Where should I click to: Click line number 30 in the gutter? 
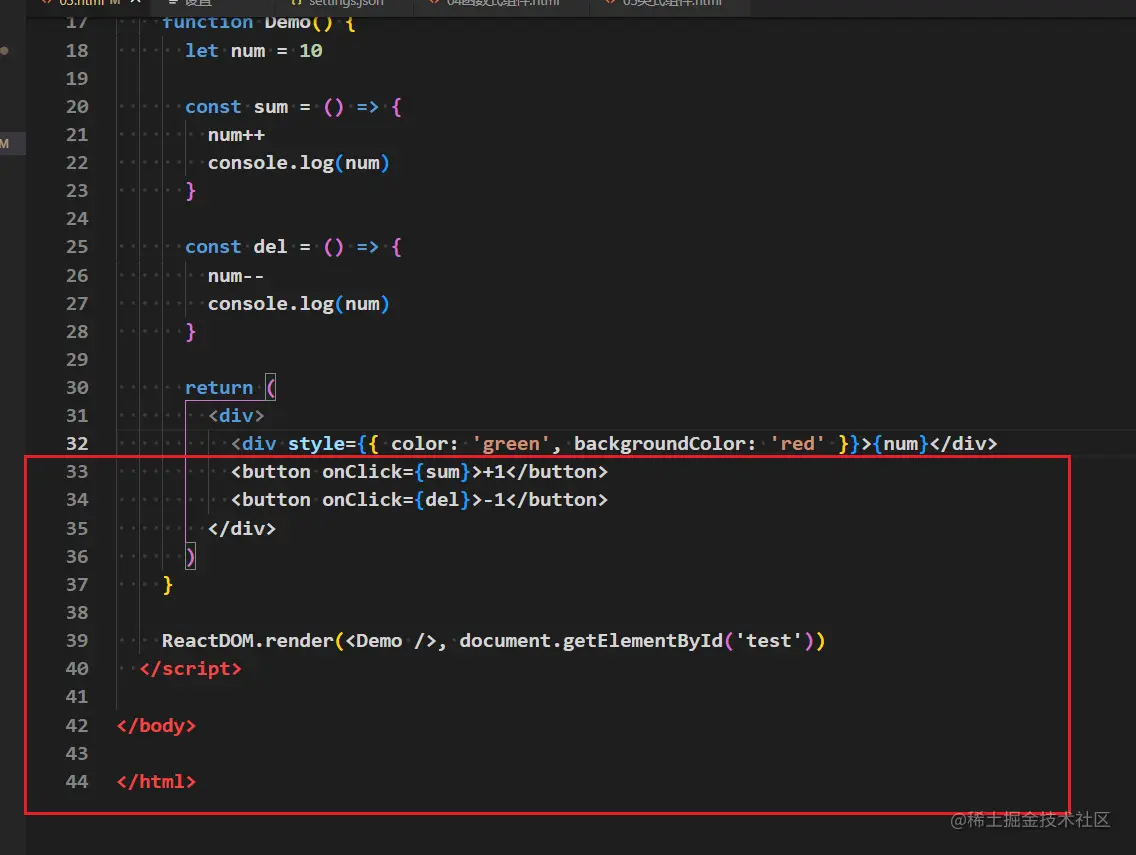tap(77, 388)
